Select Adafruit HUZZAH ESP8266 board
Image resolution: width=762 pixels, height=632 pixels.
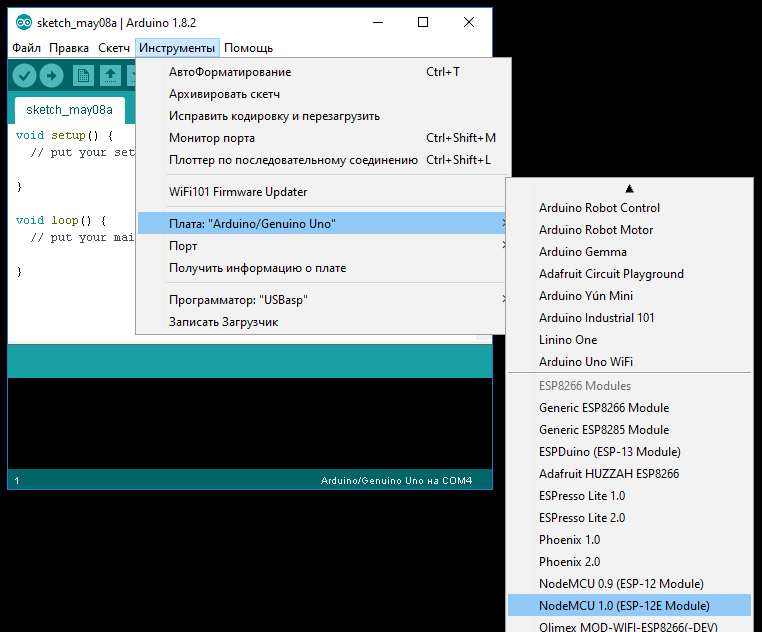(629, 474)
